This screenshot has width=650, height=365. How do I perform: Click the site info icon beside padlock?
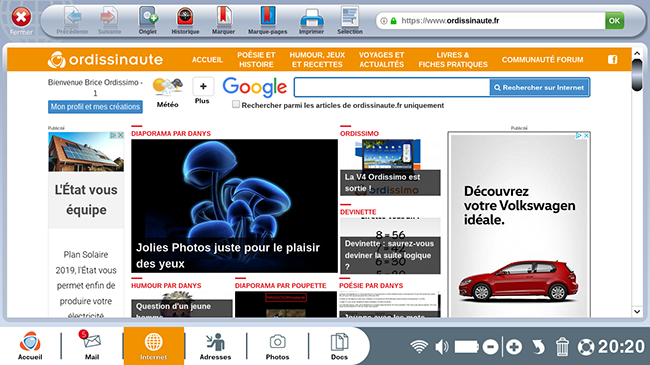point(384,20)
